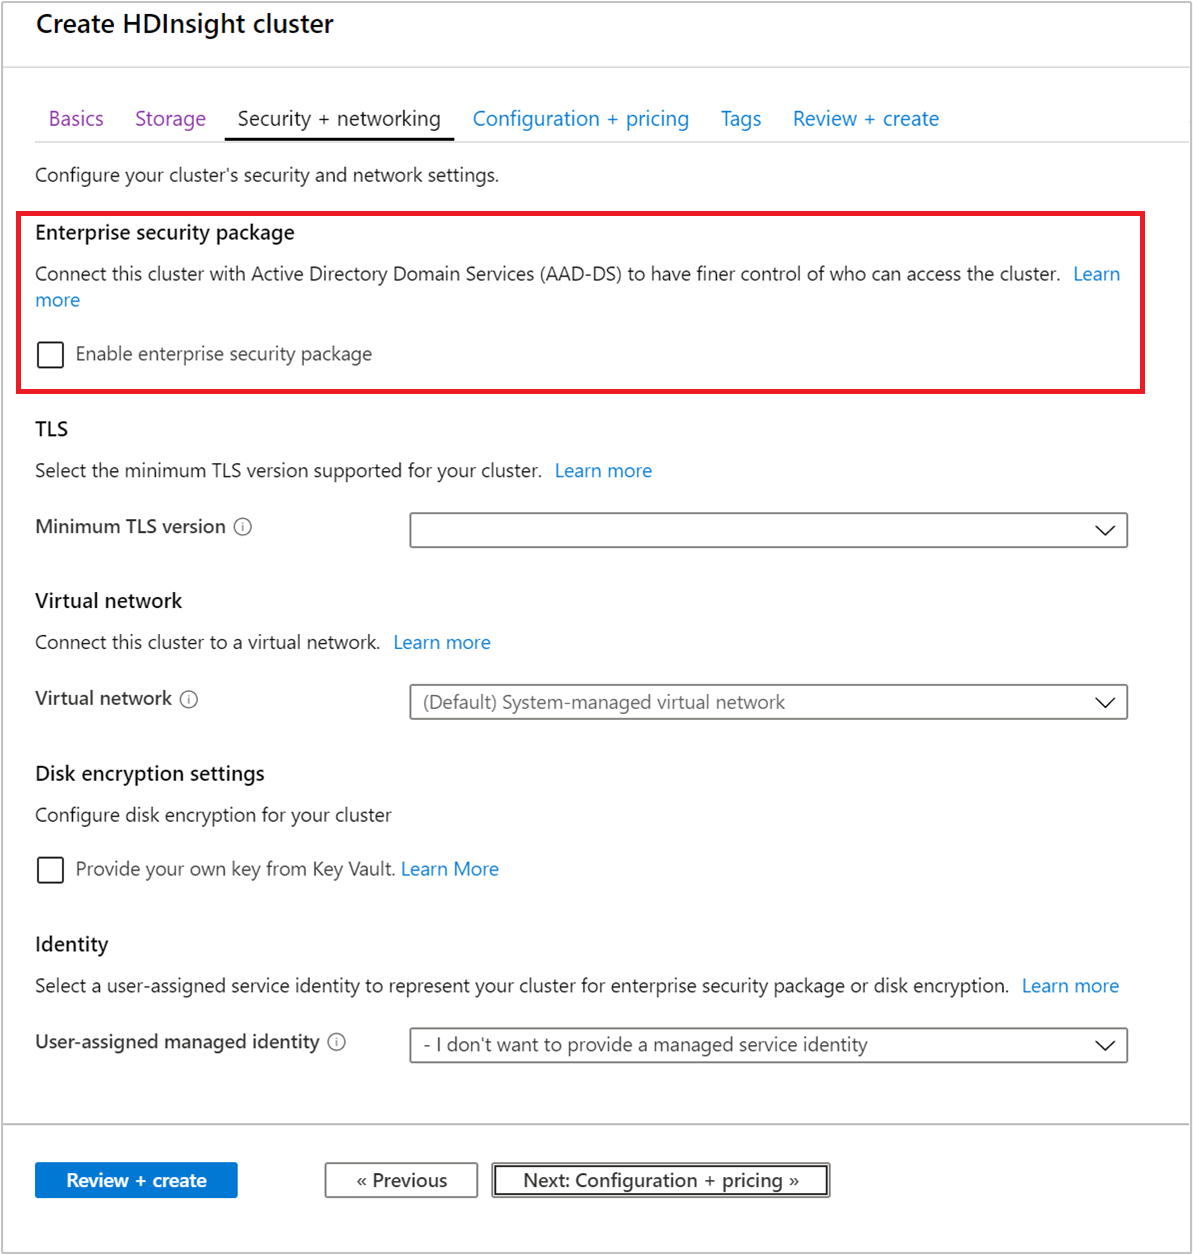The height and width of the screenshot is (1255, 1193).
Task: Switch to the Storage tab
Action: 170,118
